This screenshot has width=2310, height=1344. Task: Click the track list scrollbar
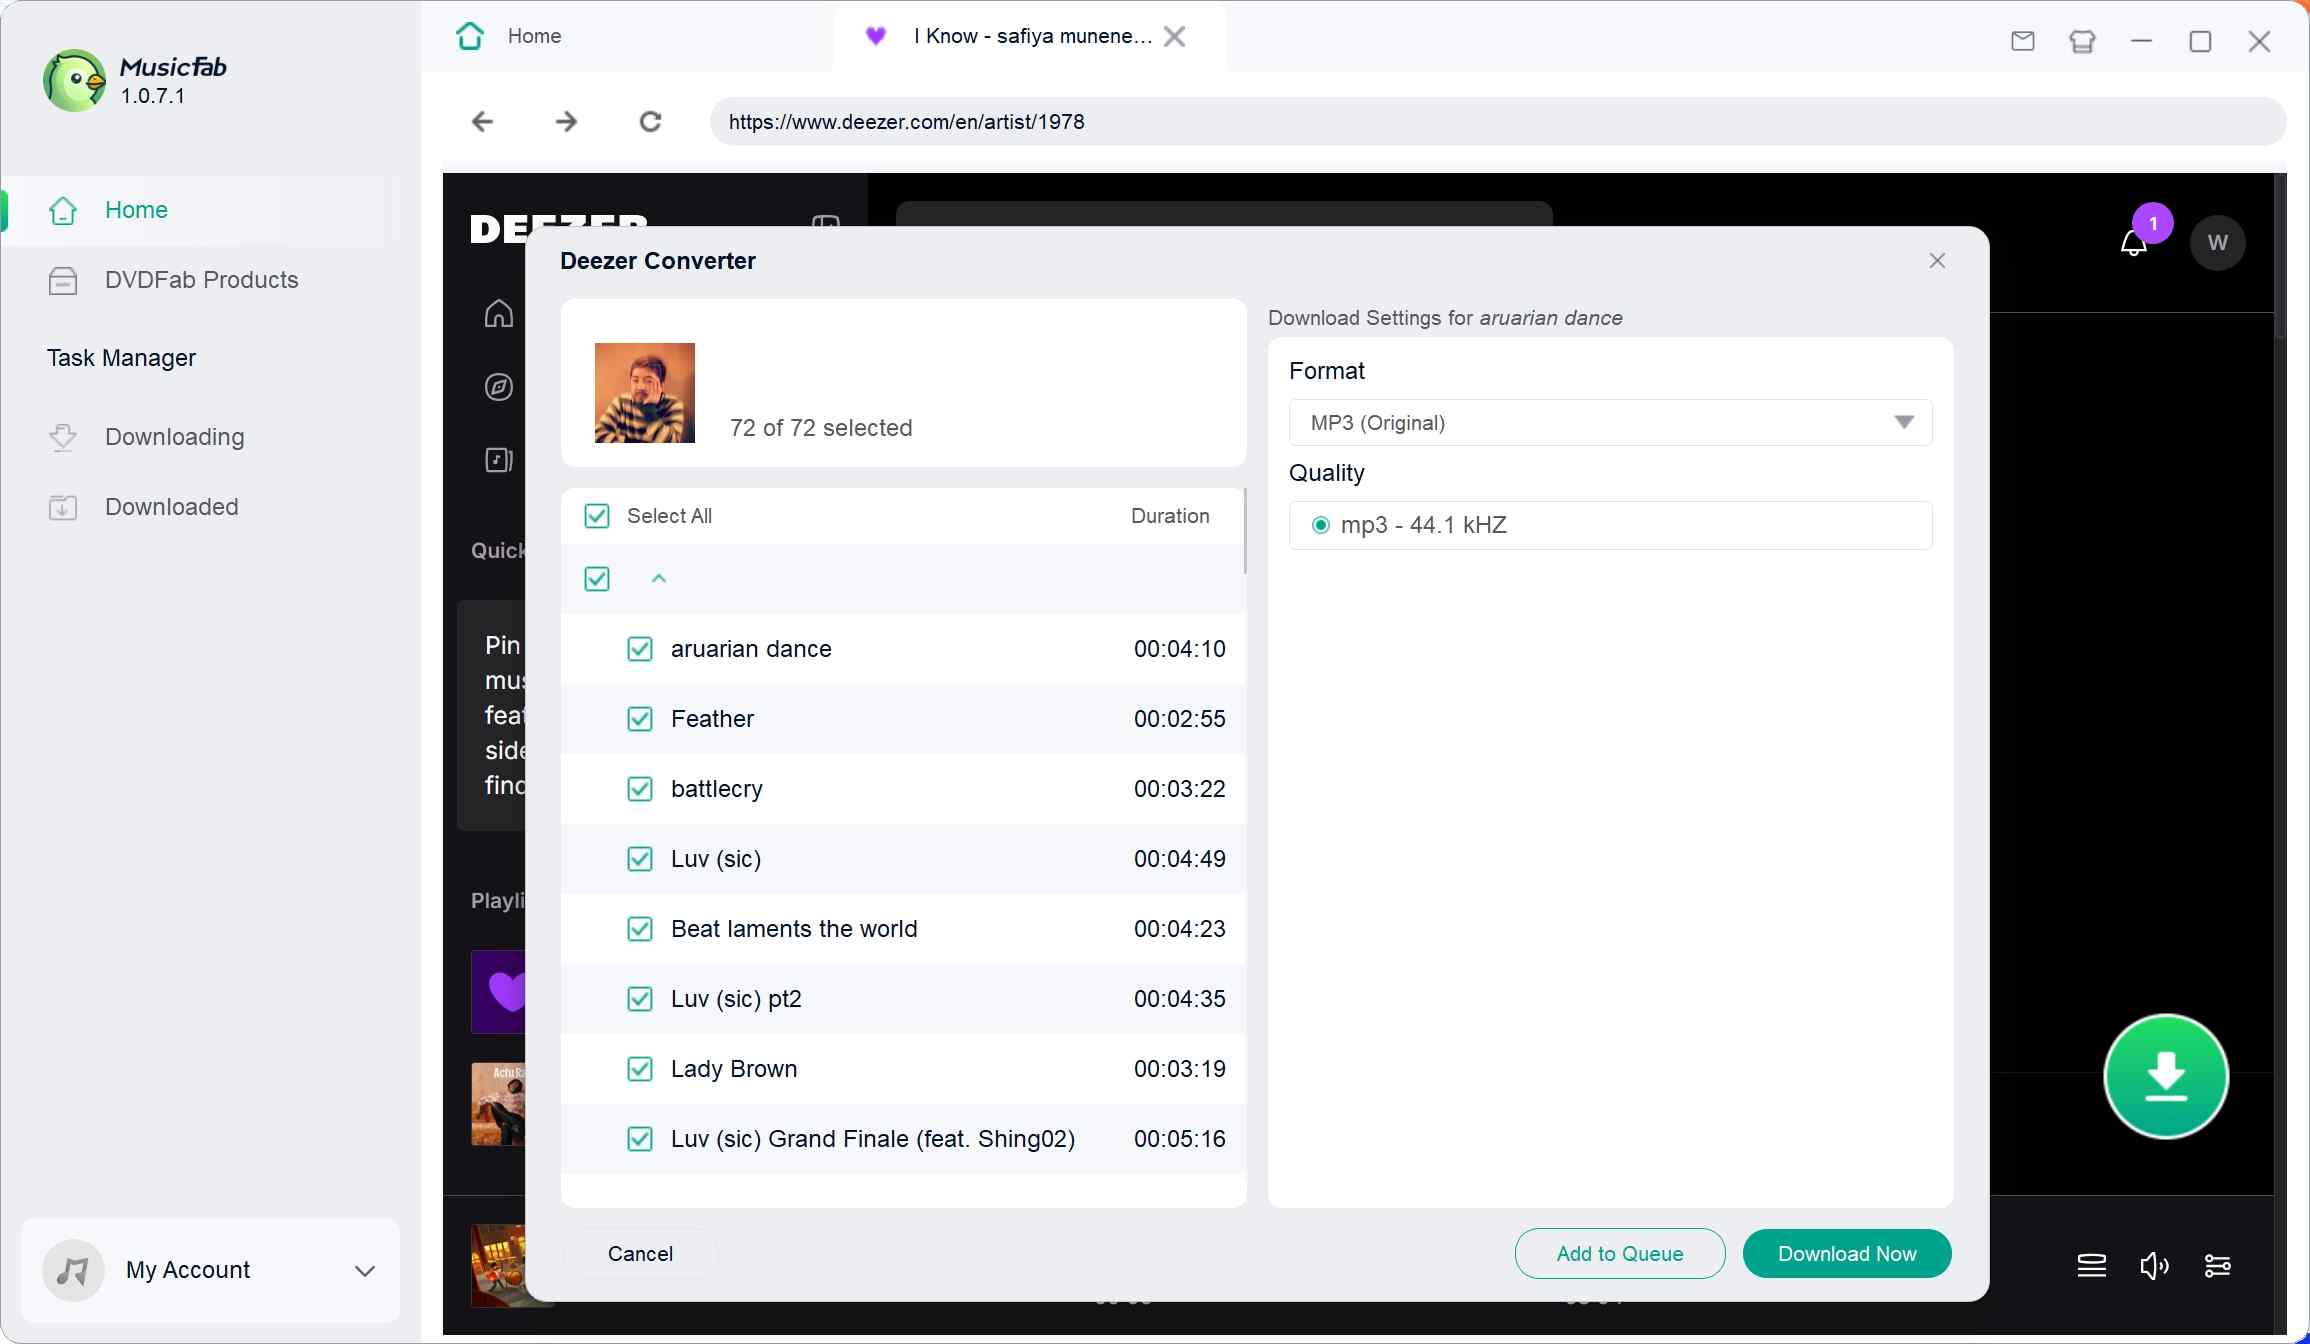pos(1244,531)
